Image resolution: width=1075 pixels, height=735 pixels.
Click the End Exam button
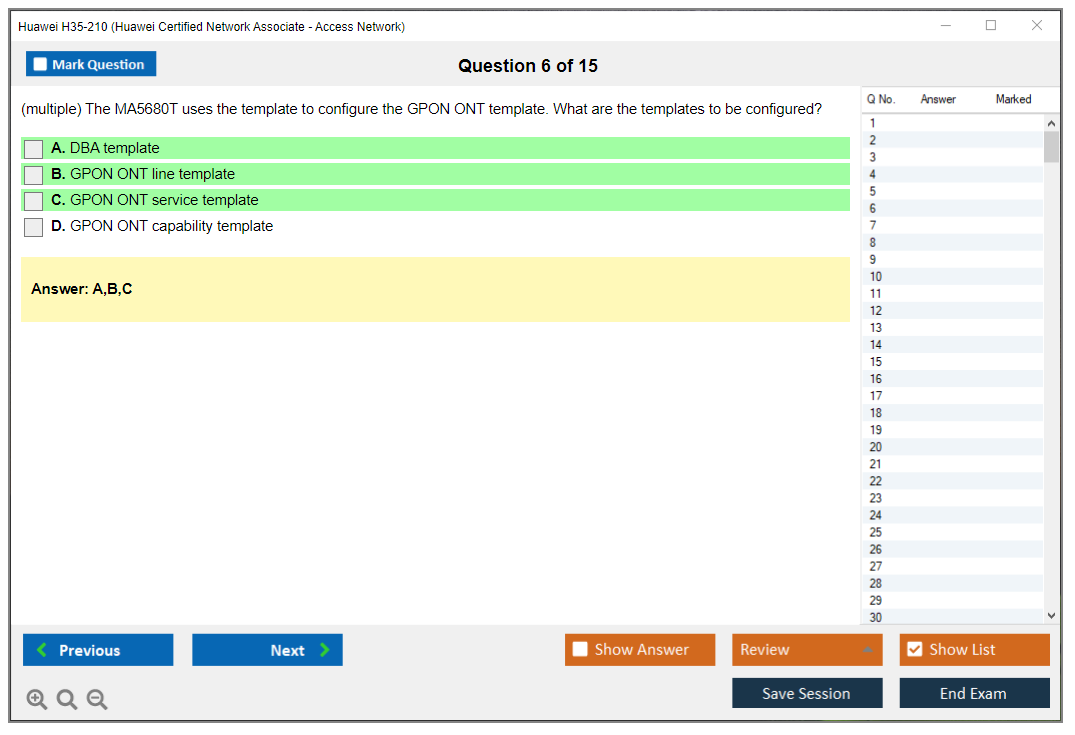[x=973, y=693]
